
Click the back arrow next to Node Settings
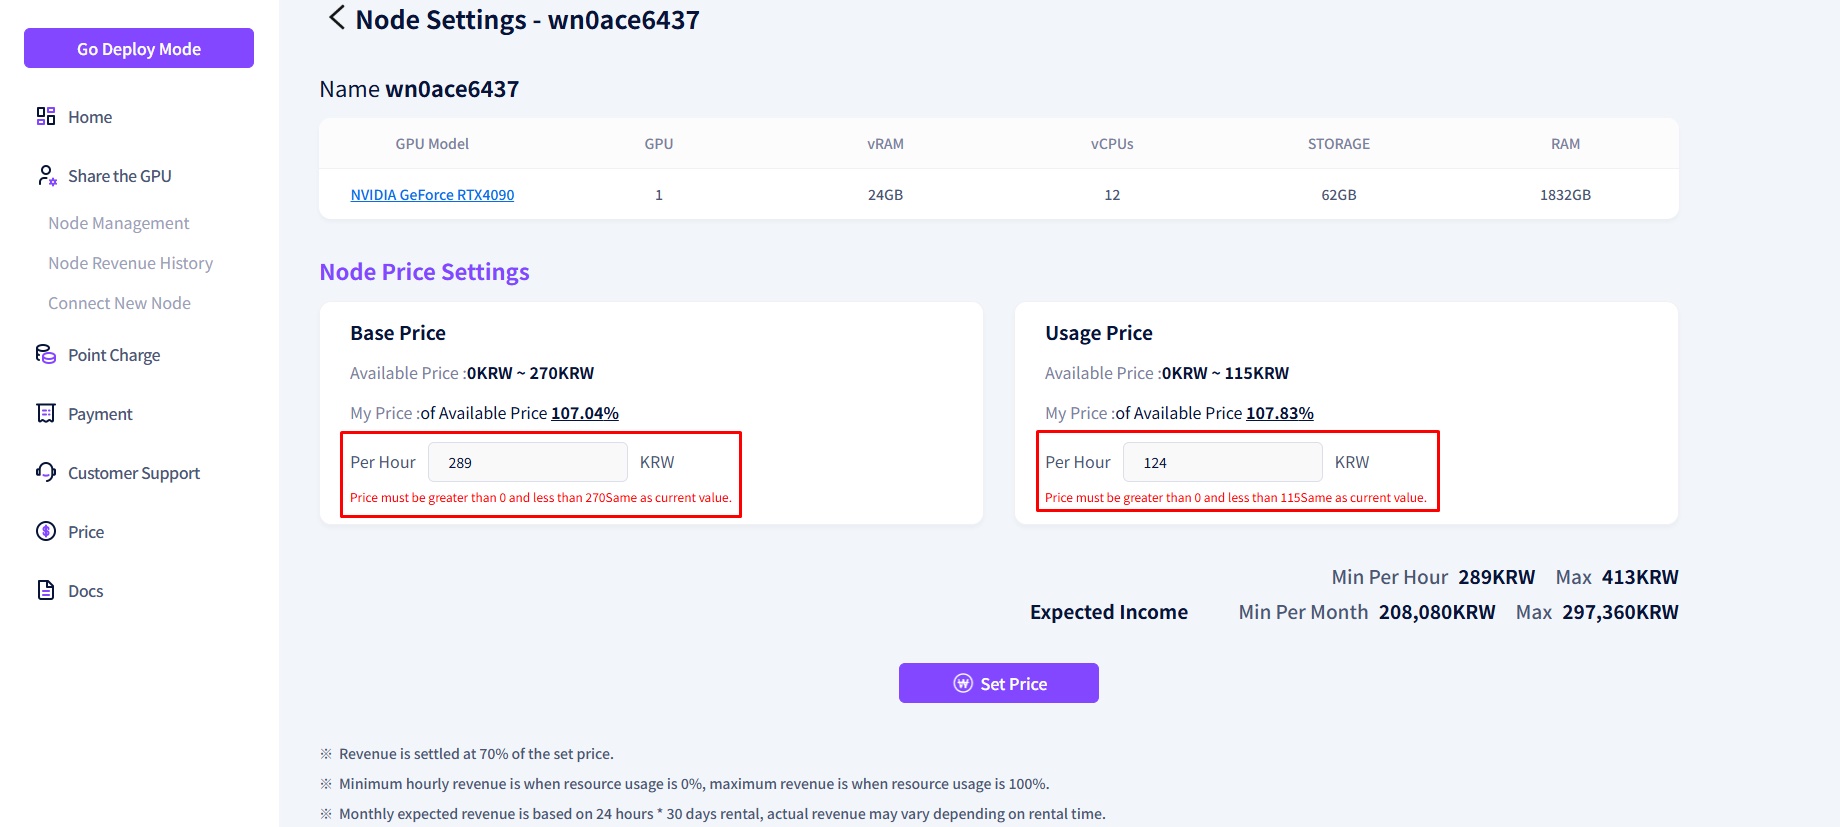[x=335, y=17]
